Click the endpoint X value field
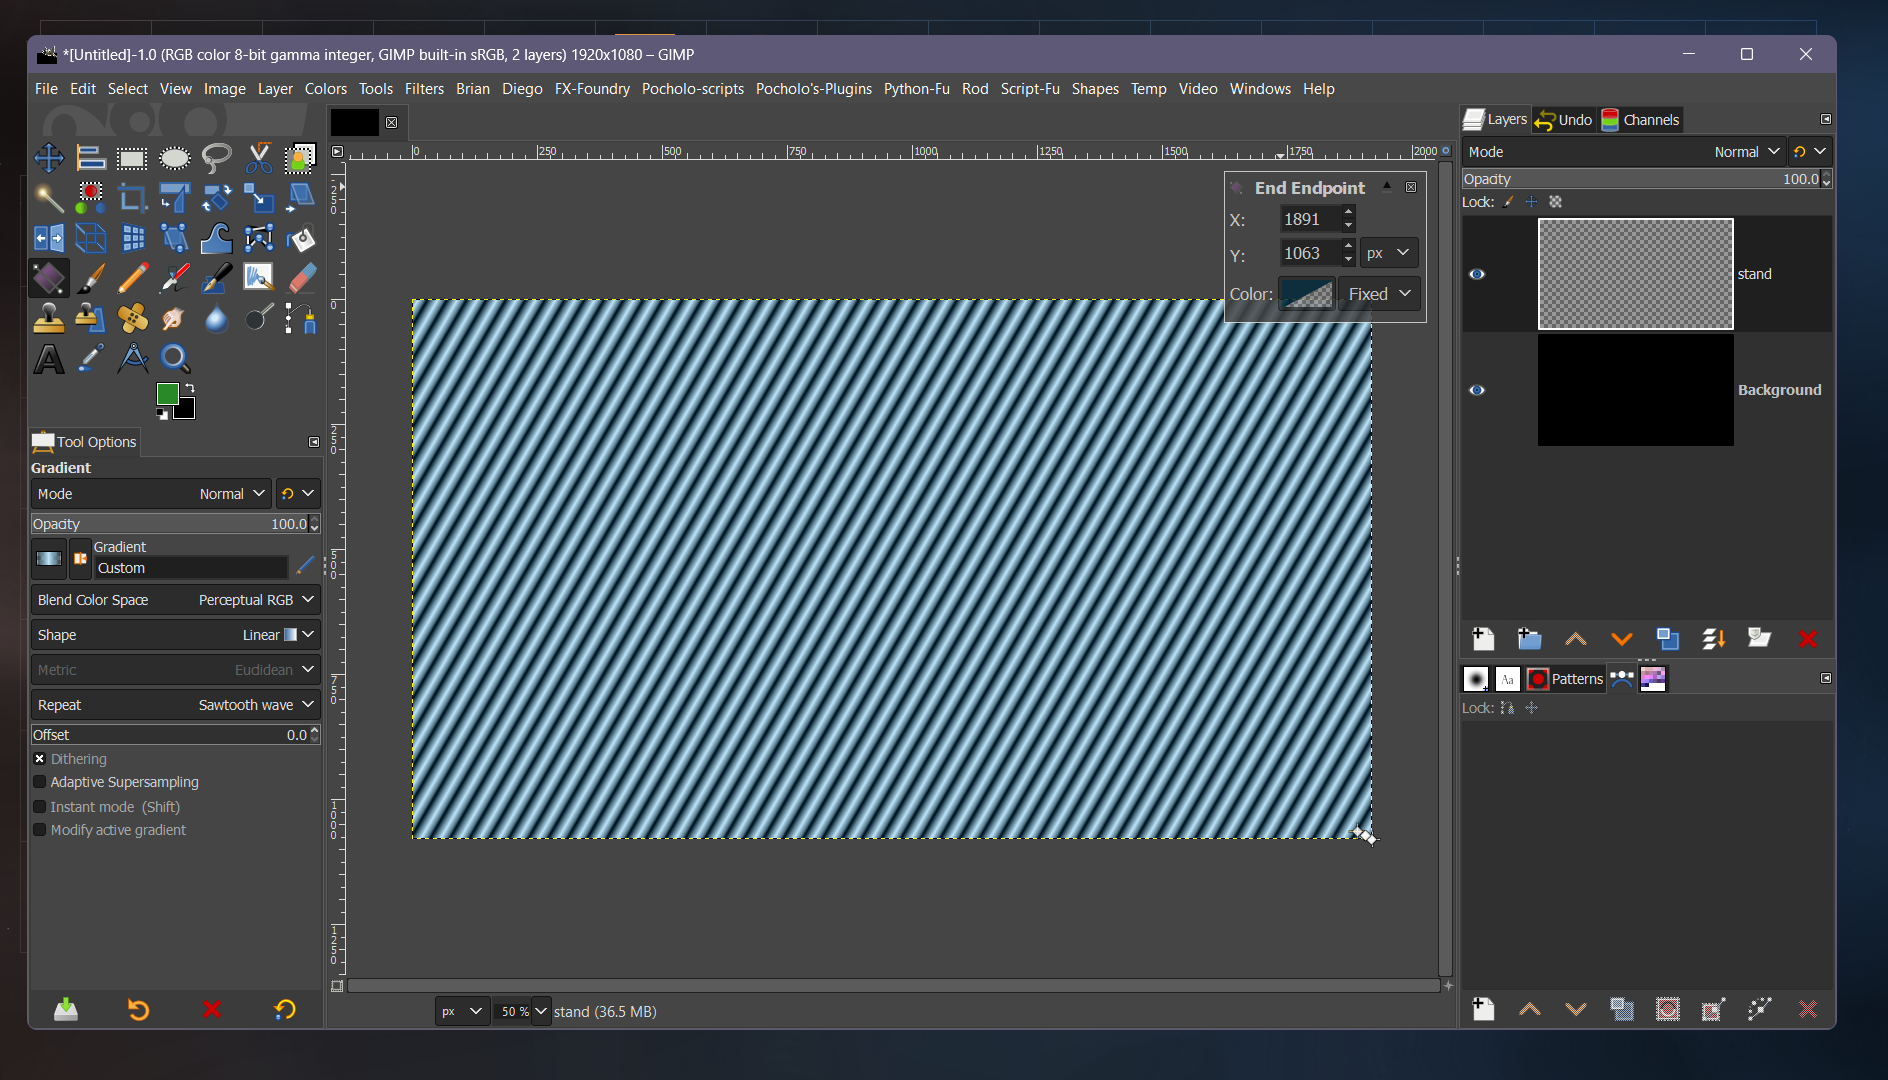Image resolution: width=1888 pixels, height=1080 pixels. [1310, 219]
